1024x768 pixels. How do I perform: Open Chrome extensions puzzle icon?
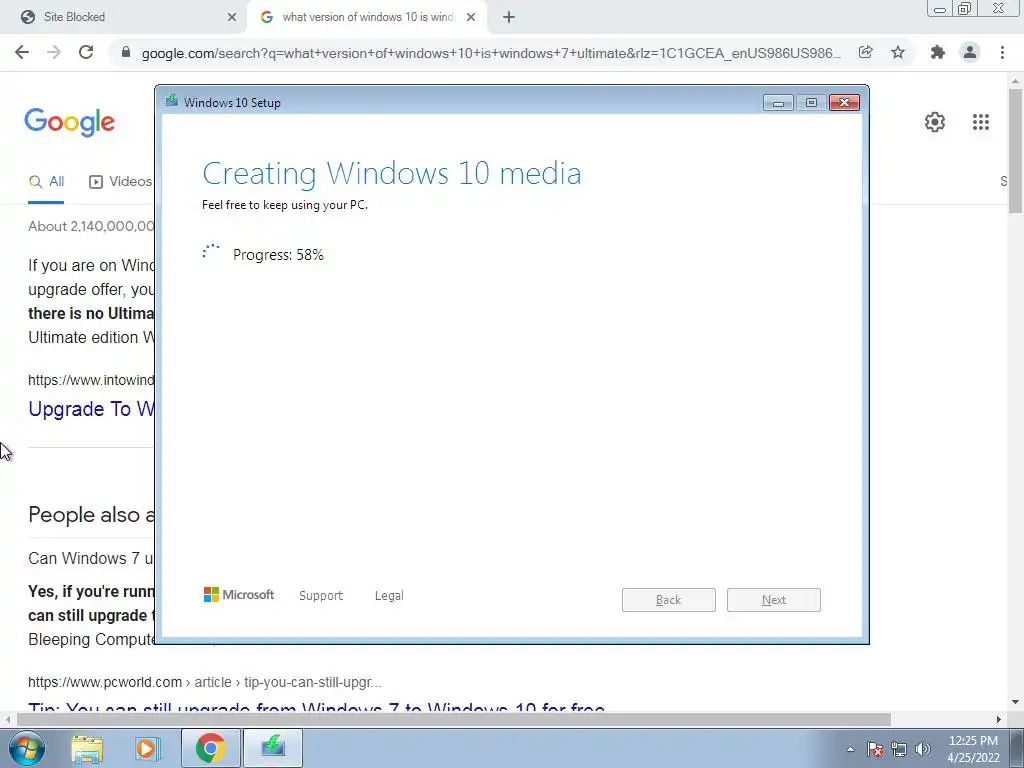938,52
